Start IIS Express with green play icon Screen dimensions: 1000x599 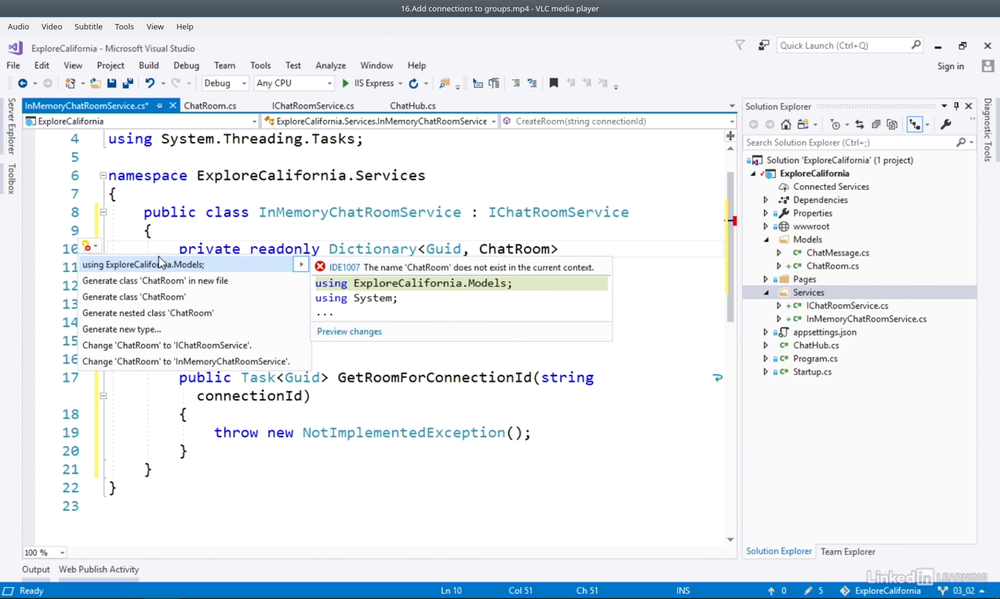pyautogui.click(x=345, y=83)
